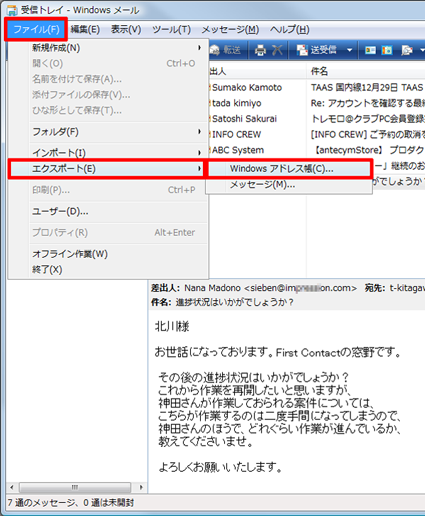Click the インポート(I) submenu arrow
Screen dimensions: 425x516
(199, 153)
